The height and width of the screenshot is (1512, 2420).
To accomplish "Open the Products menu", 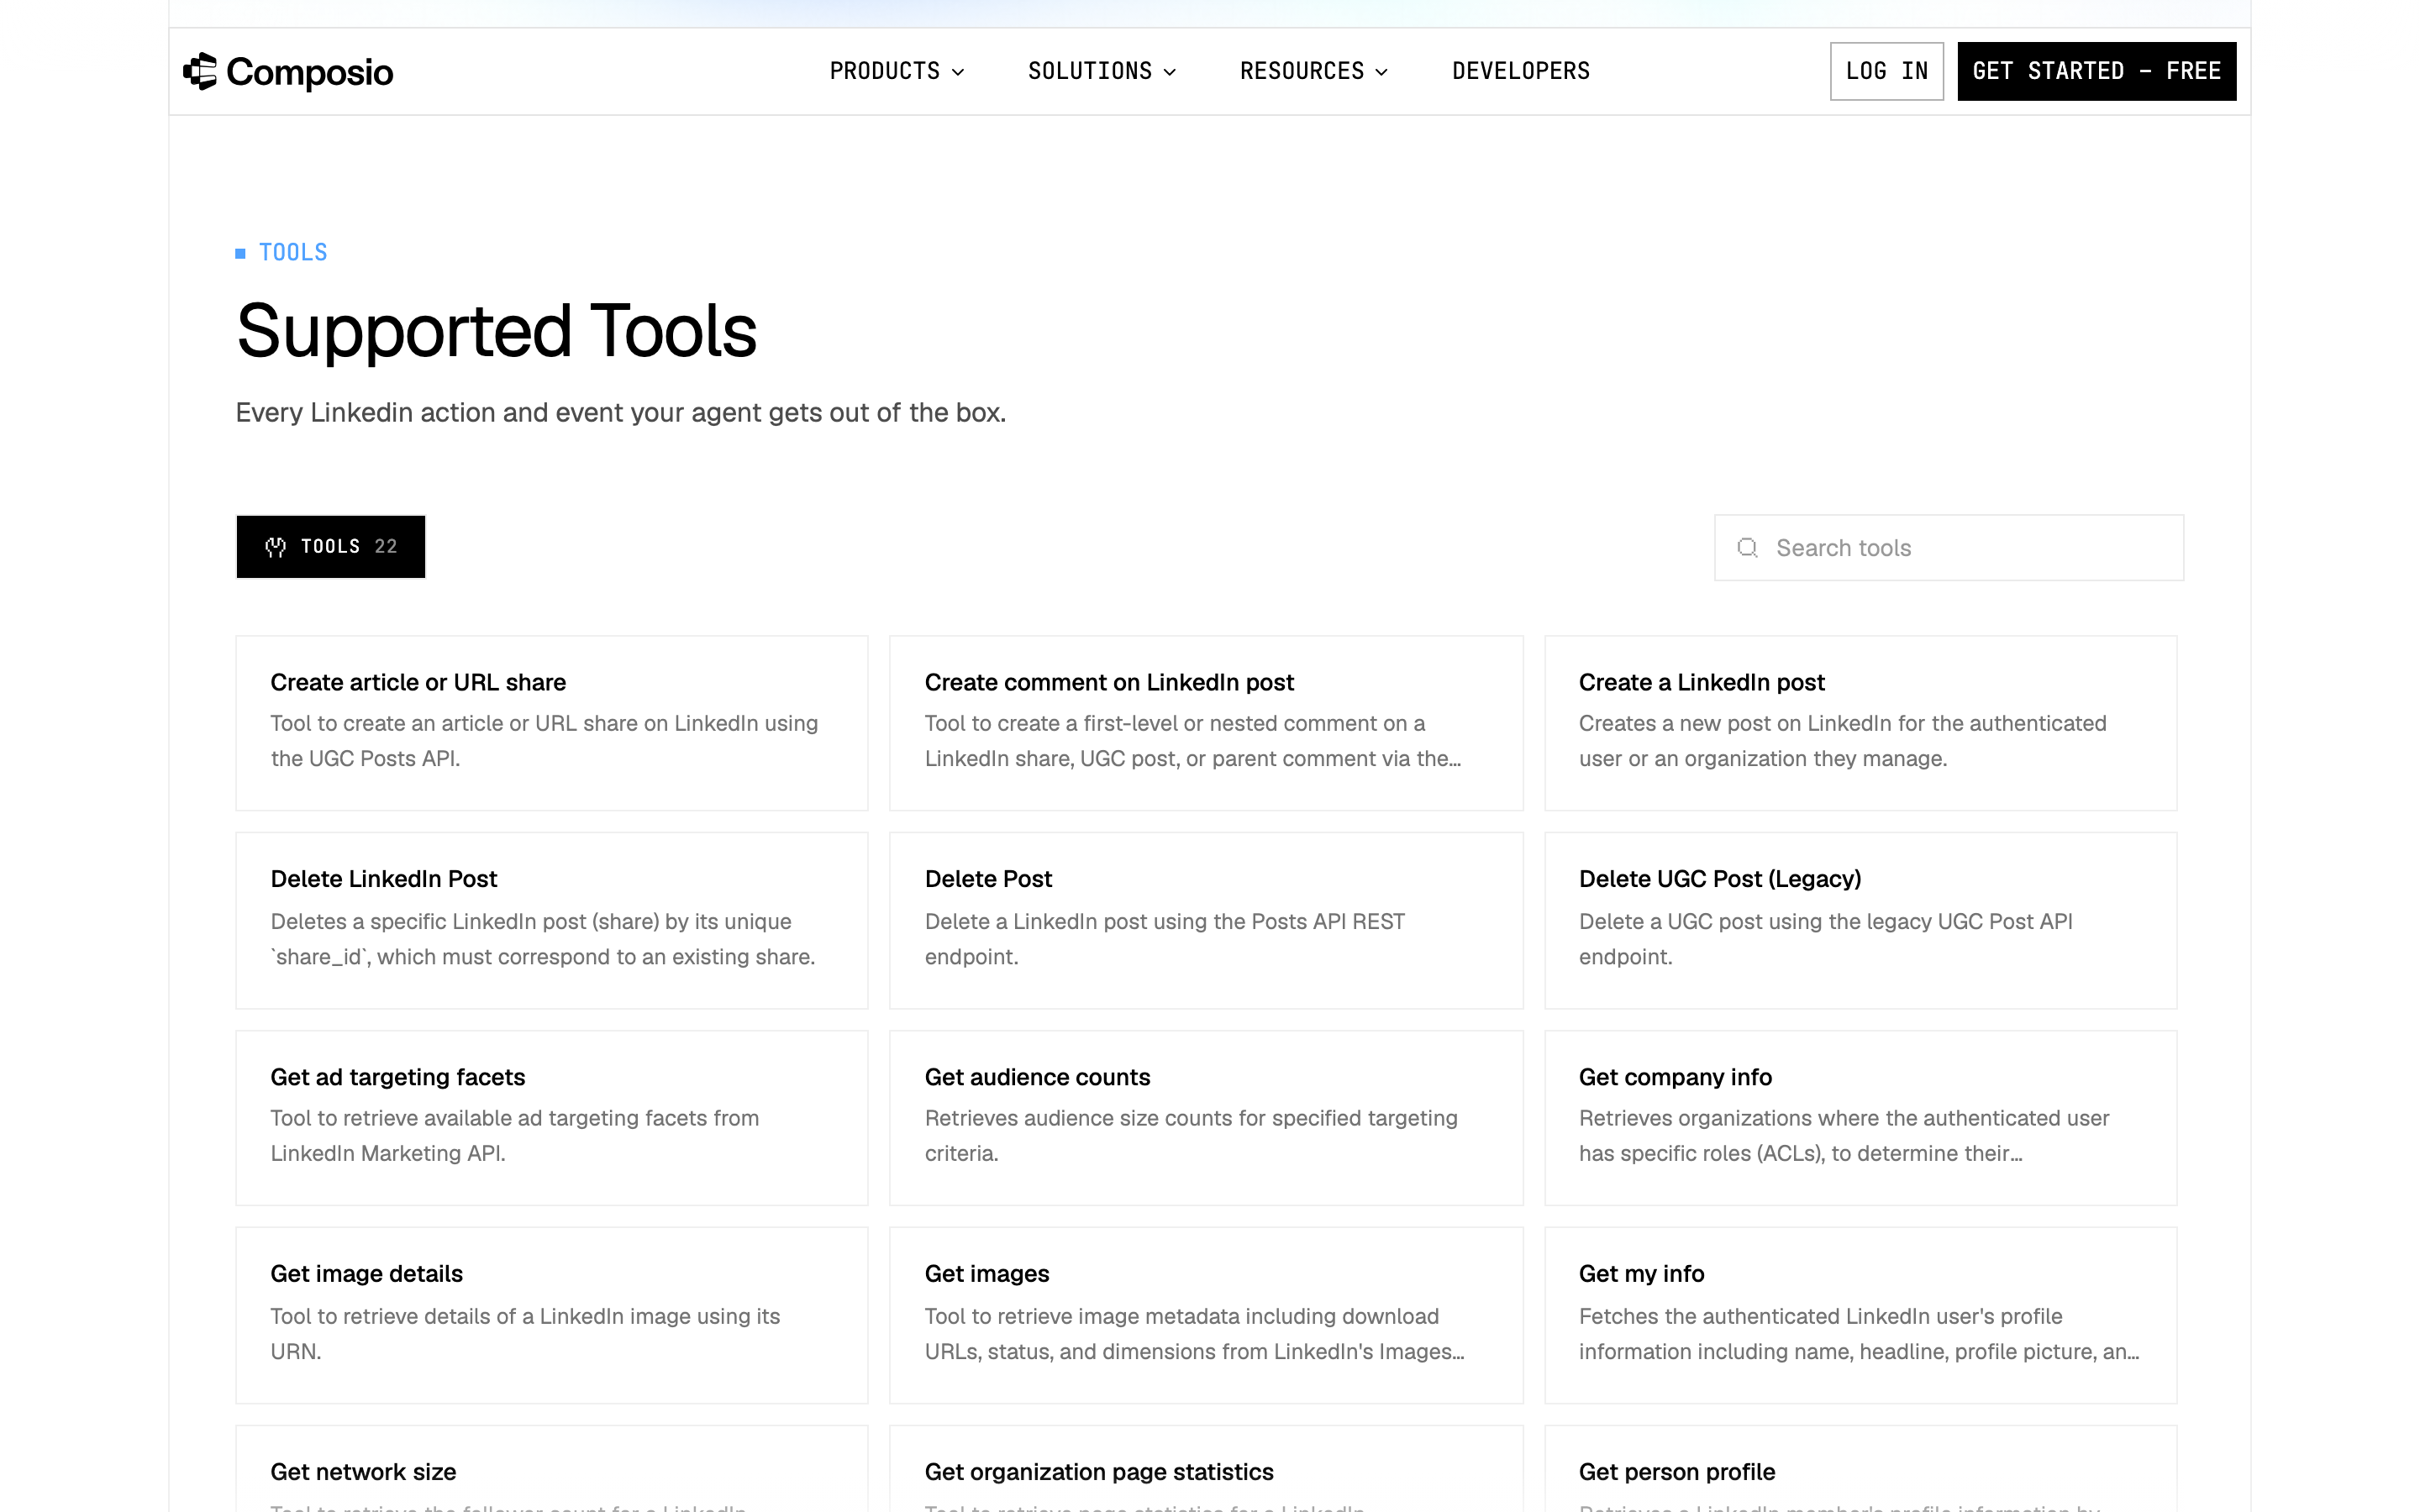I will point(897,71).
